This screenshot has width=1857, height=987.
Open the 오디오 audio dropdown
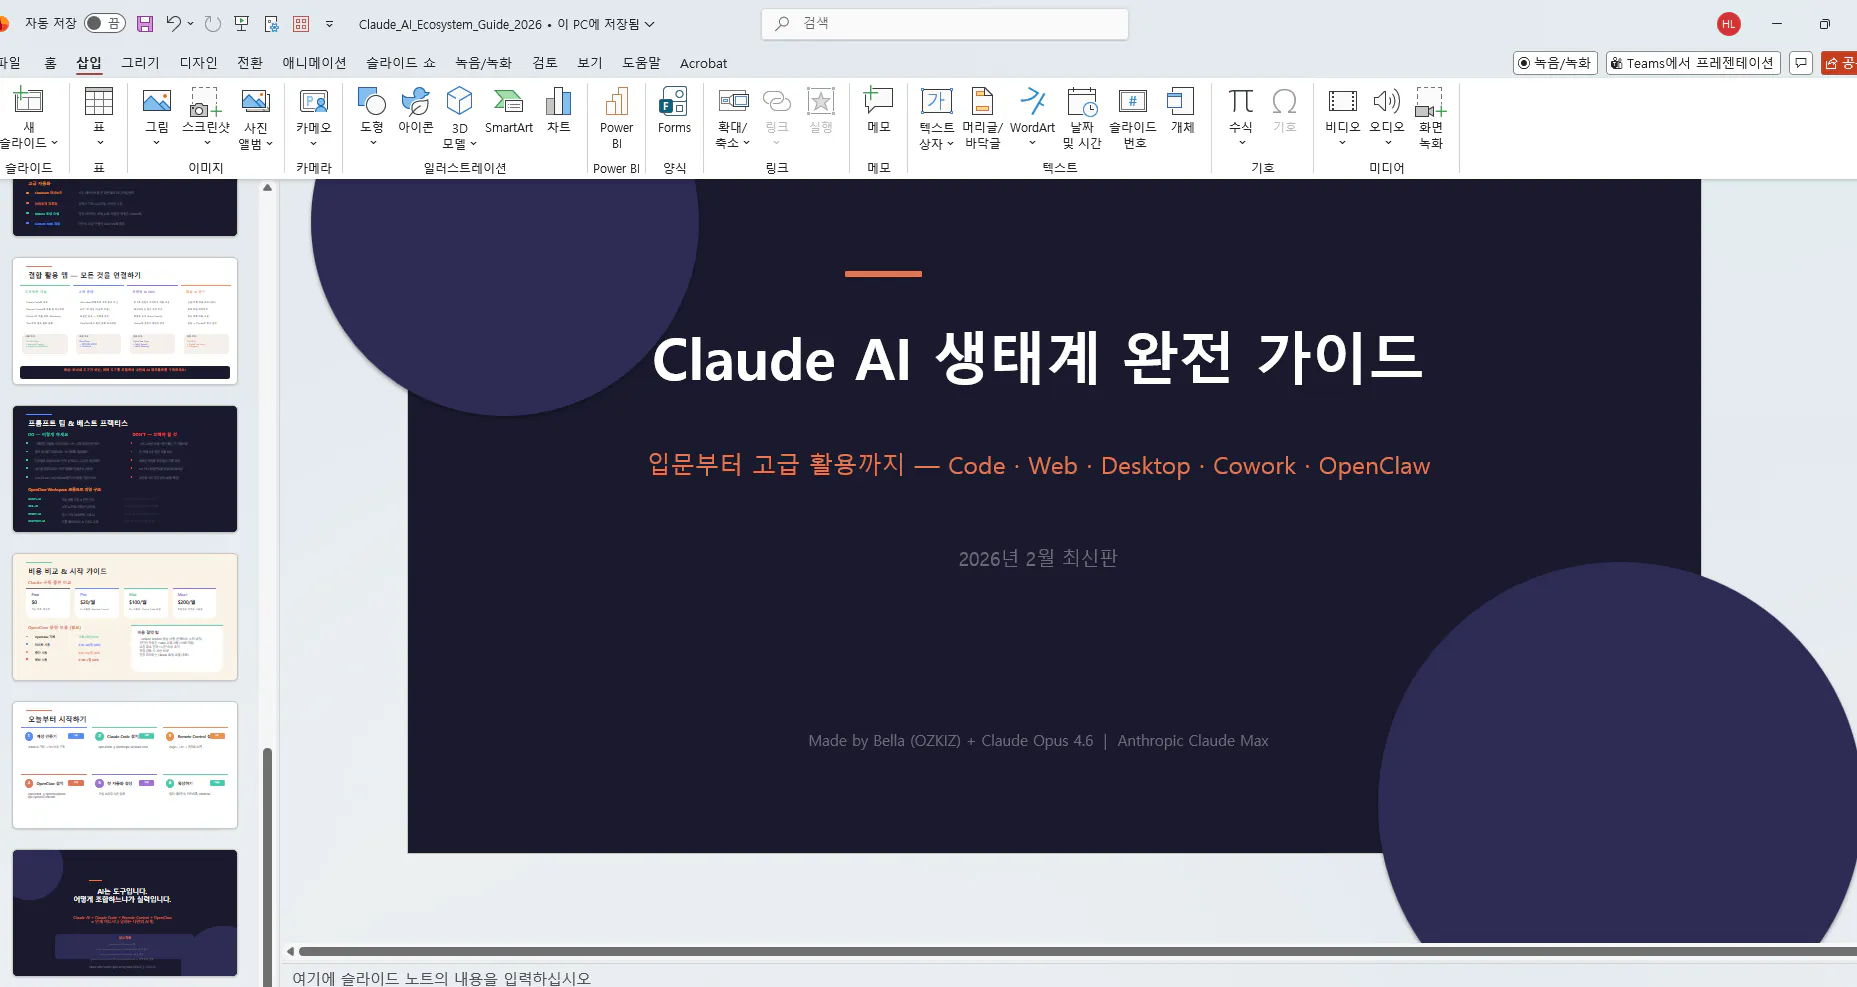point(1388,142)
